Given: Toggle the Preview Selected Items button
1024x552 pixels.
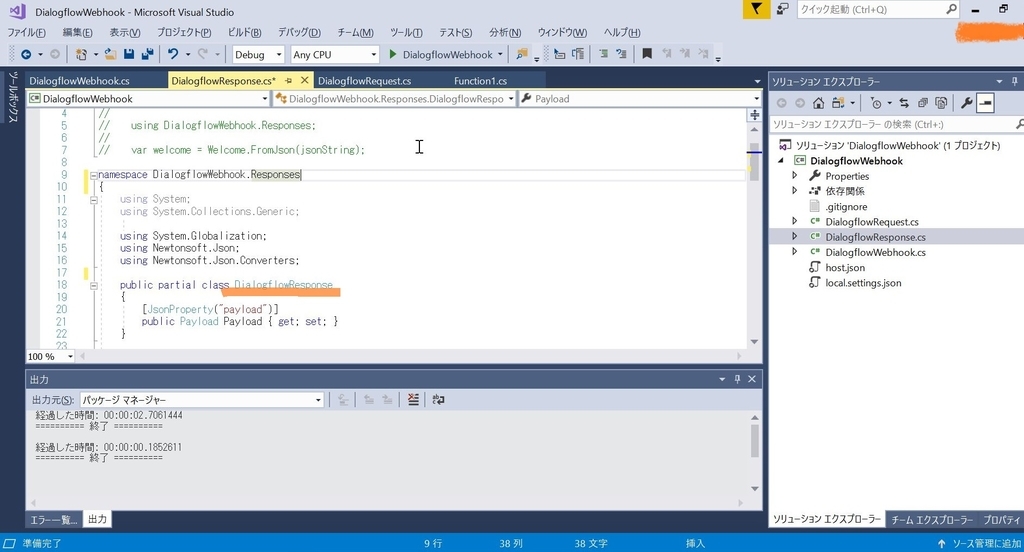Looking at the screenshot, I should coord(985,103).
